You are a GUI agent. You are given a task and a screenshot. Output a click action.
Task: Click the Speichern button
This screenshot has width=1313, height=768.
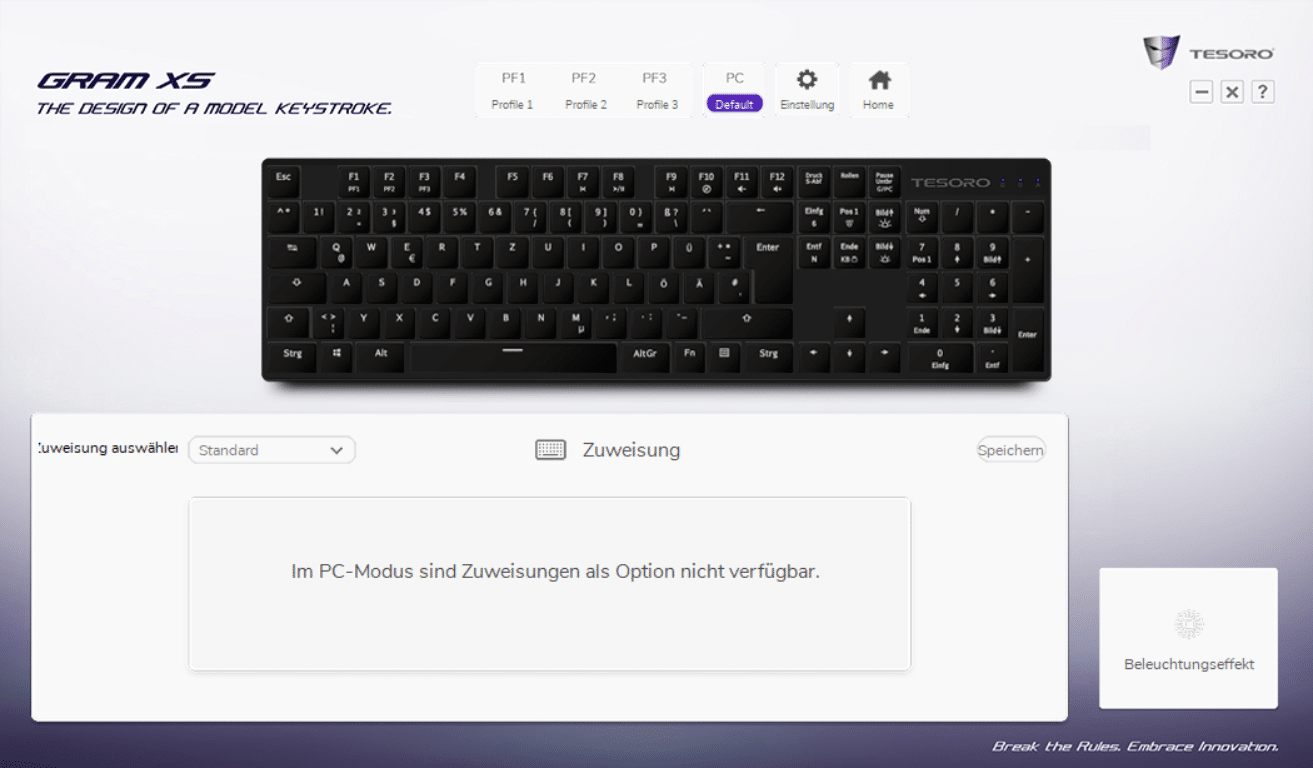point(1011,450)
